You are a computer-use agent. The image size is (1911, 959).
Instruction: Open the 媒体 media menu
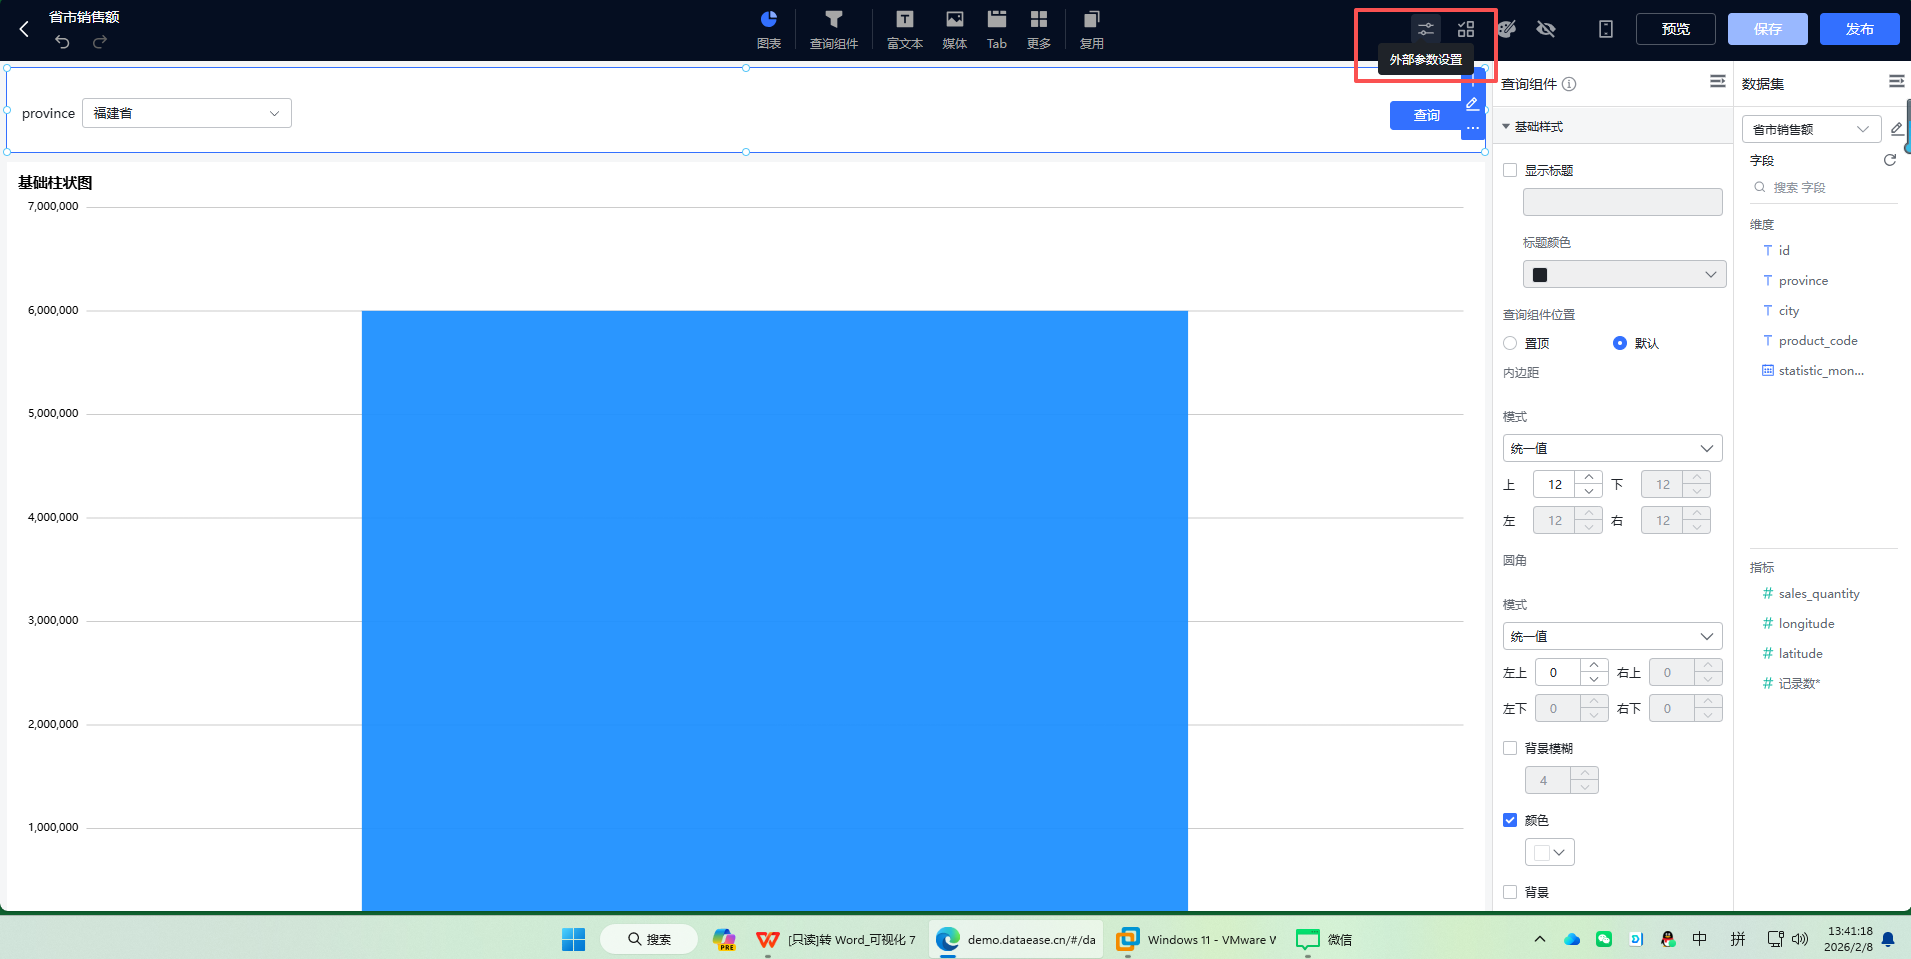(955, 29)
